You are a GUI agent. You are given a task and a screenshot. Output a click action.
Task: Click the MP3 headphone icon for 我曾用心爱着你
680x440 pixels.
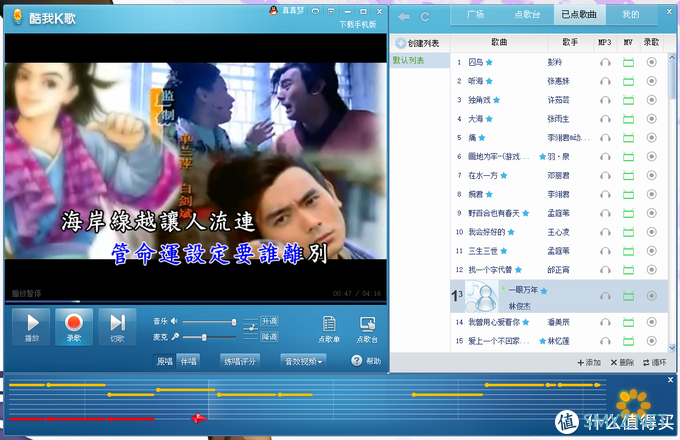pos(605,322)
